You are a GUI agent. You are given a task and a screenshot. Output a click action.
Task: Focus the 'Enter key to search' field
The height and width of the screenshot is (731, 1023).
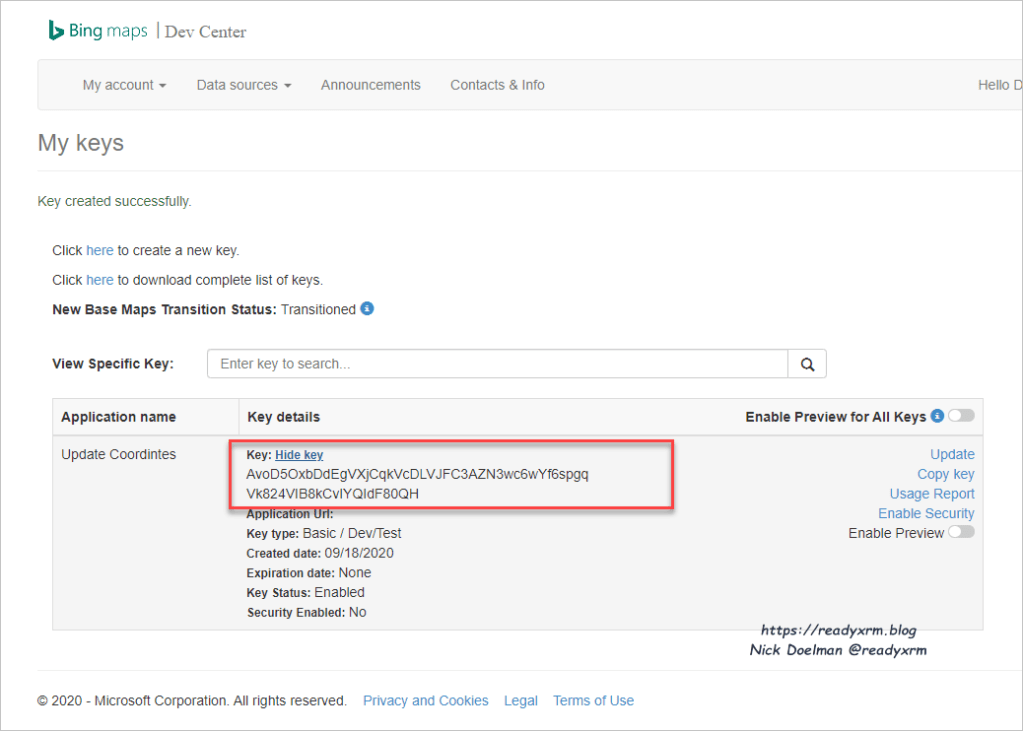click(x=497, y=364)
